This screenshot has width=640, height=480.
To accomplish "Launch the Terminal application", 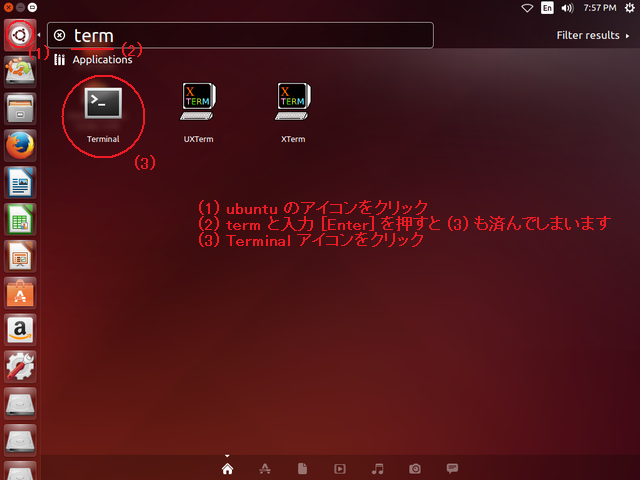I will 103,116.
